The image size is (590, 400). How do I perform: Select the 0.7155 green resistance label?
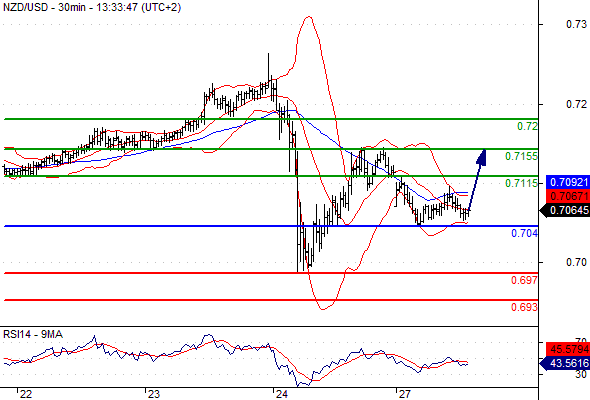coord(522,156)
